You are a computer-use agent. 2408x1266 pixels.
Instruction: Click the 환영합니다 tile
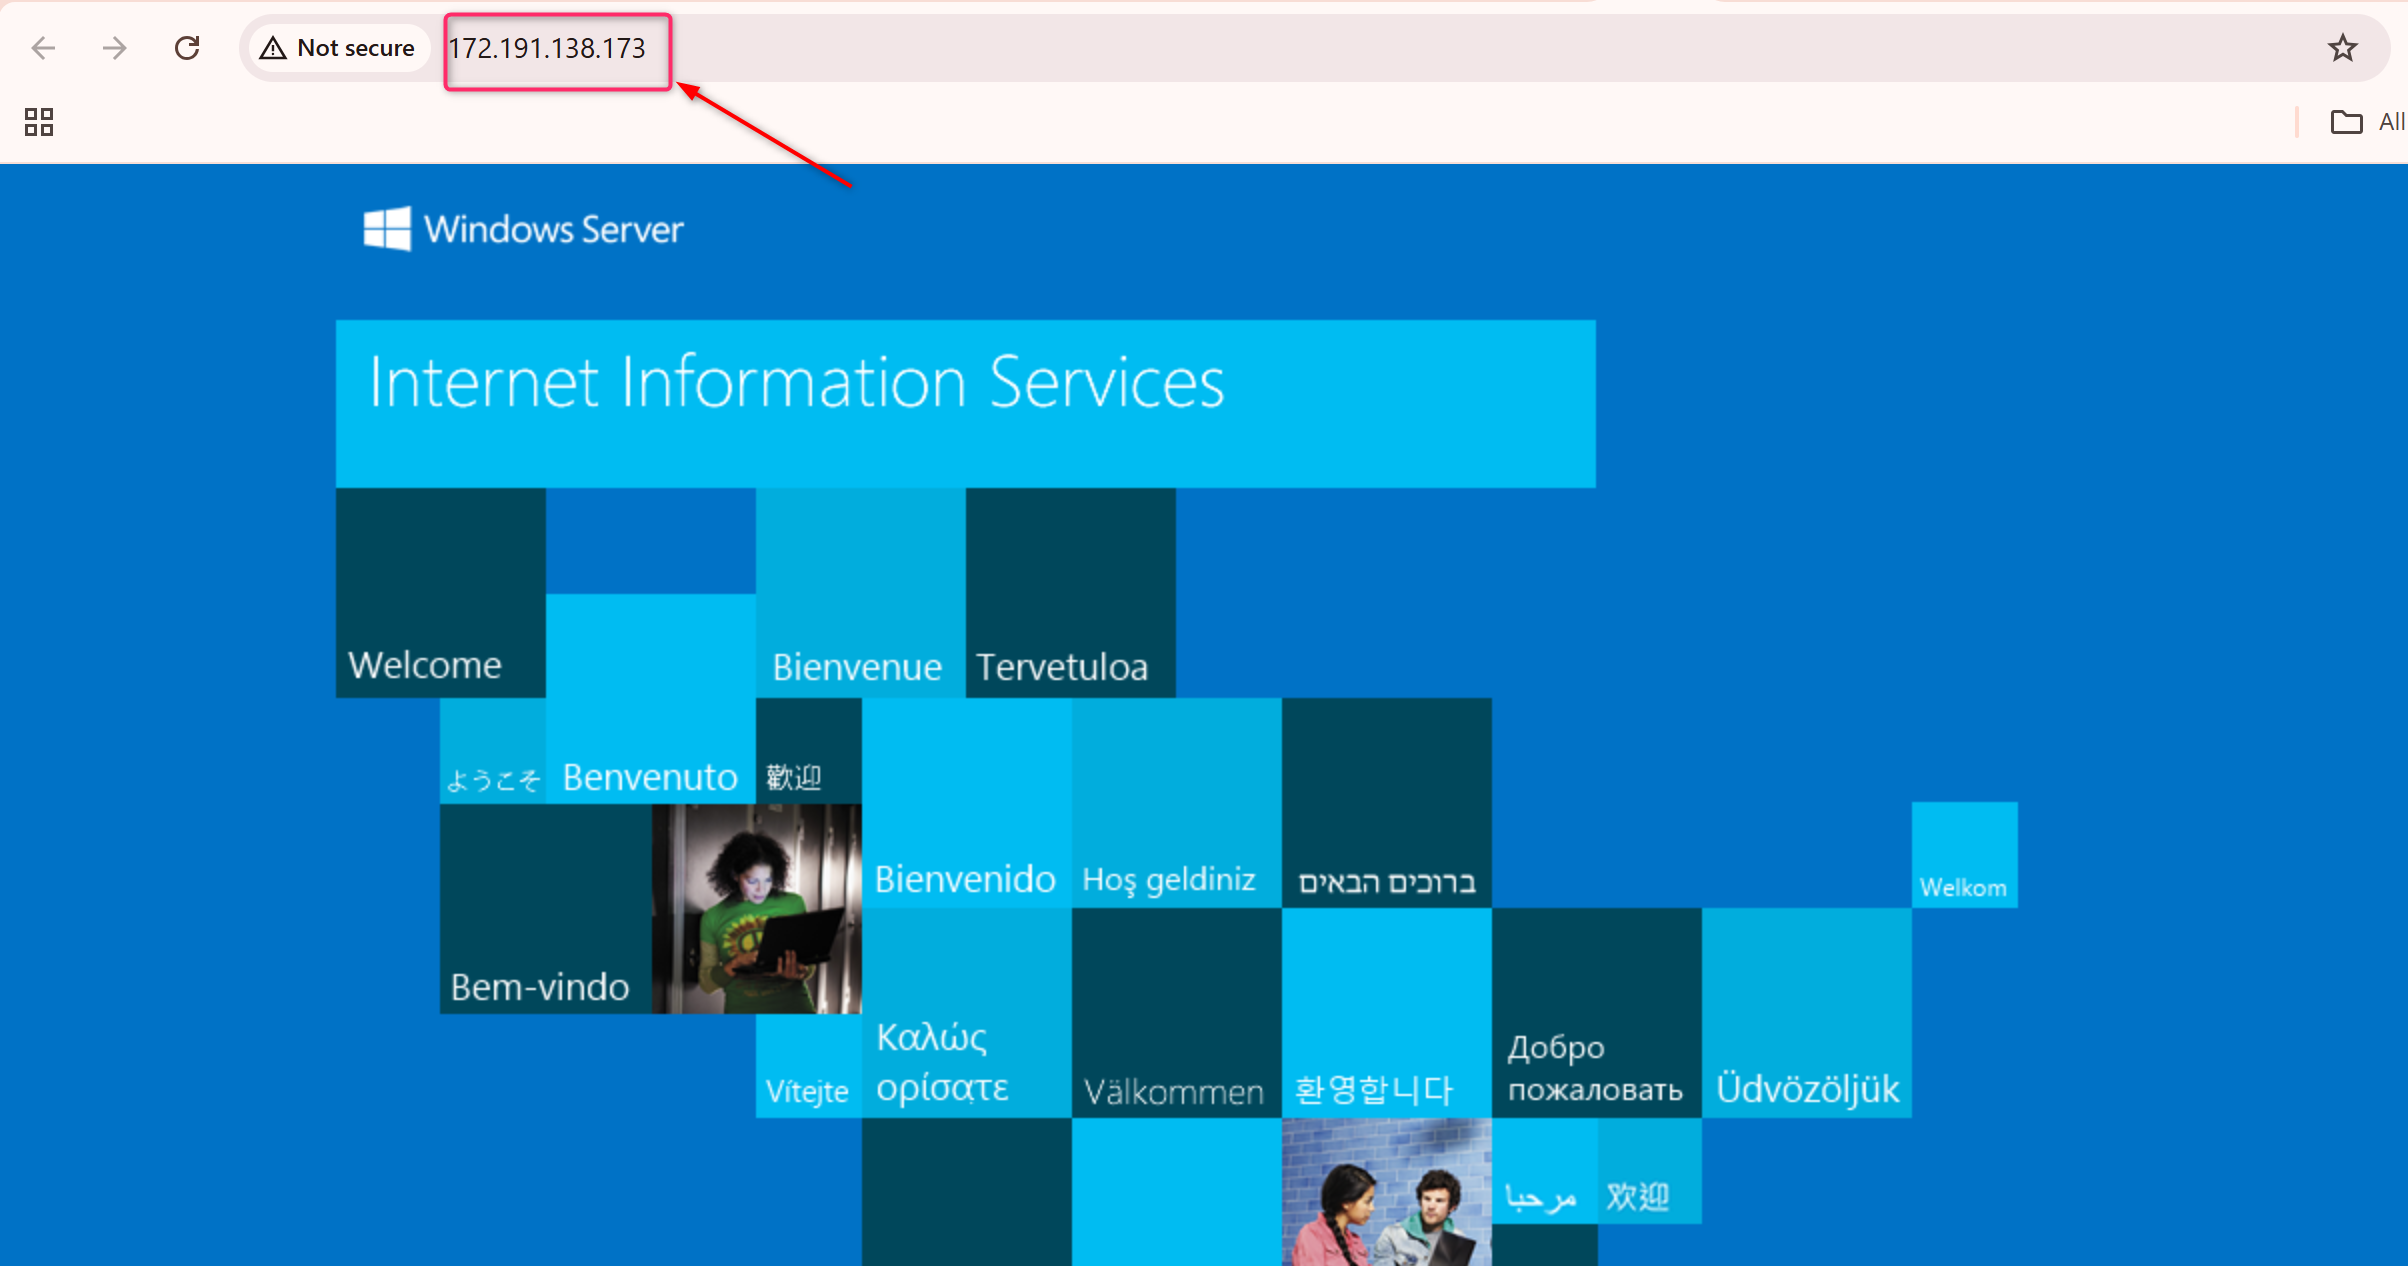tap(1387, 1013)
